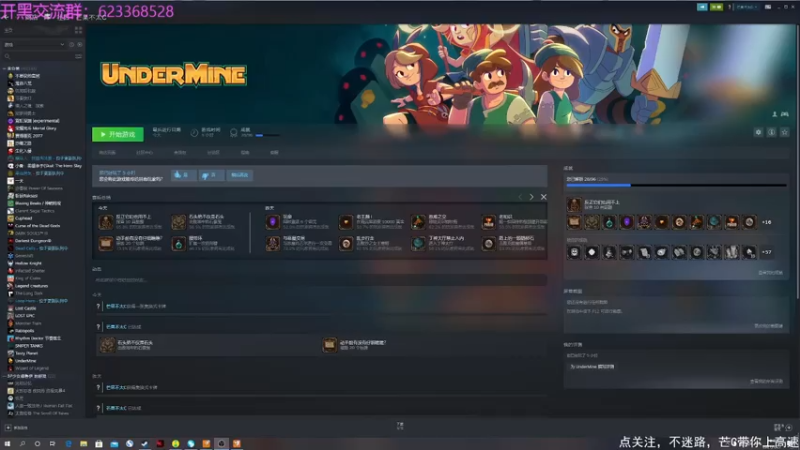Image resolution: width=800 pixels, height=450 pixels.
Task: Open Microsoft Store from taskbar
Action: [99, 443]
